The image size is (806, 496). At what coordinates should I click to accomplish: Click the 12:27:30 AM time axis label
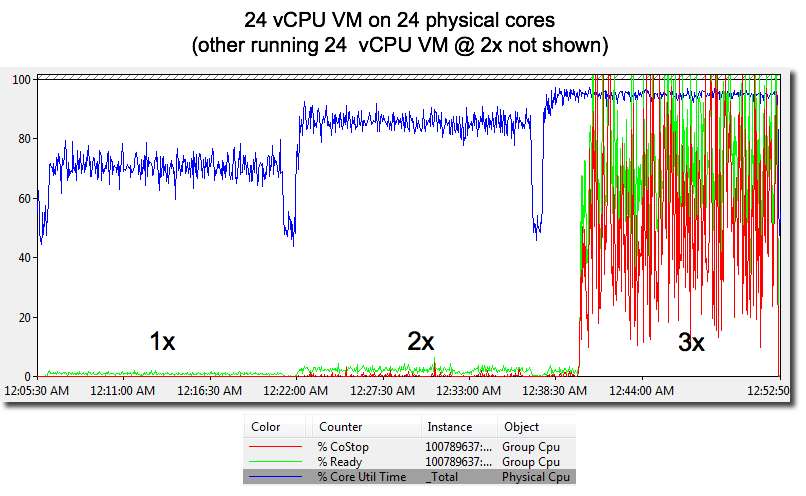[x=382, y=391]
